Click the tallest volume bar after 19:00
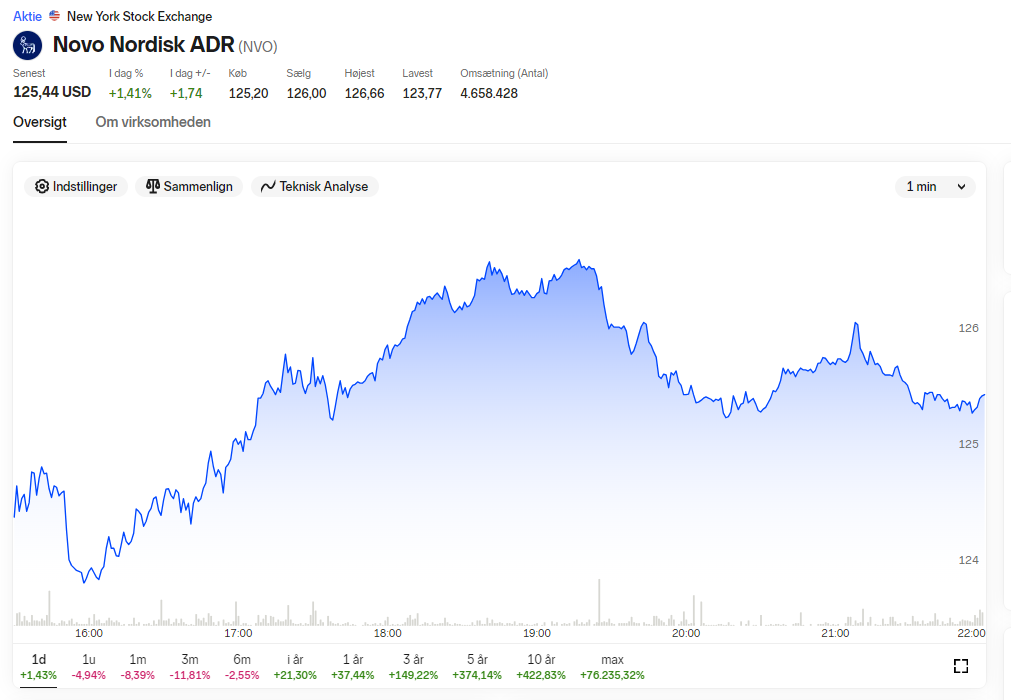Viewport: 1011px width, 700px height. [599, 603]
